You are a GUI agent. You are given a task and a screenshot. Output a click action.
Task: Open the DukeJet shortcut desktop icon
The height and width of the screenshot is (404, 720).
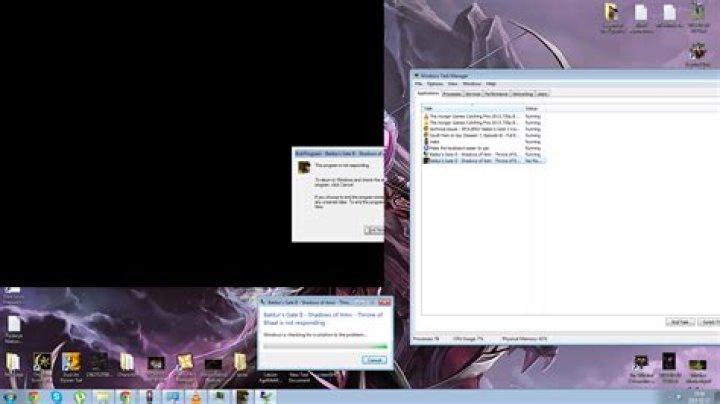(71, 363)
